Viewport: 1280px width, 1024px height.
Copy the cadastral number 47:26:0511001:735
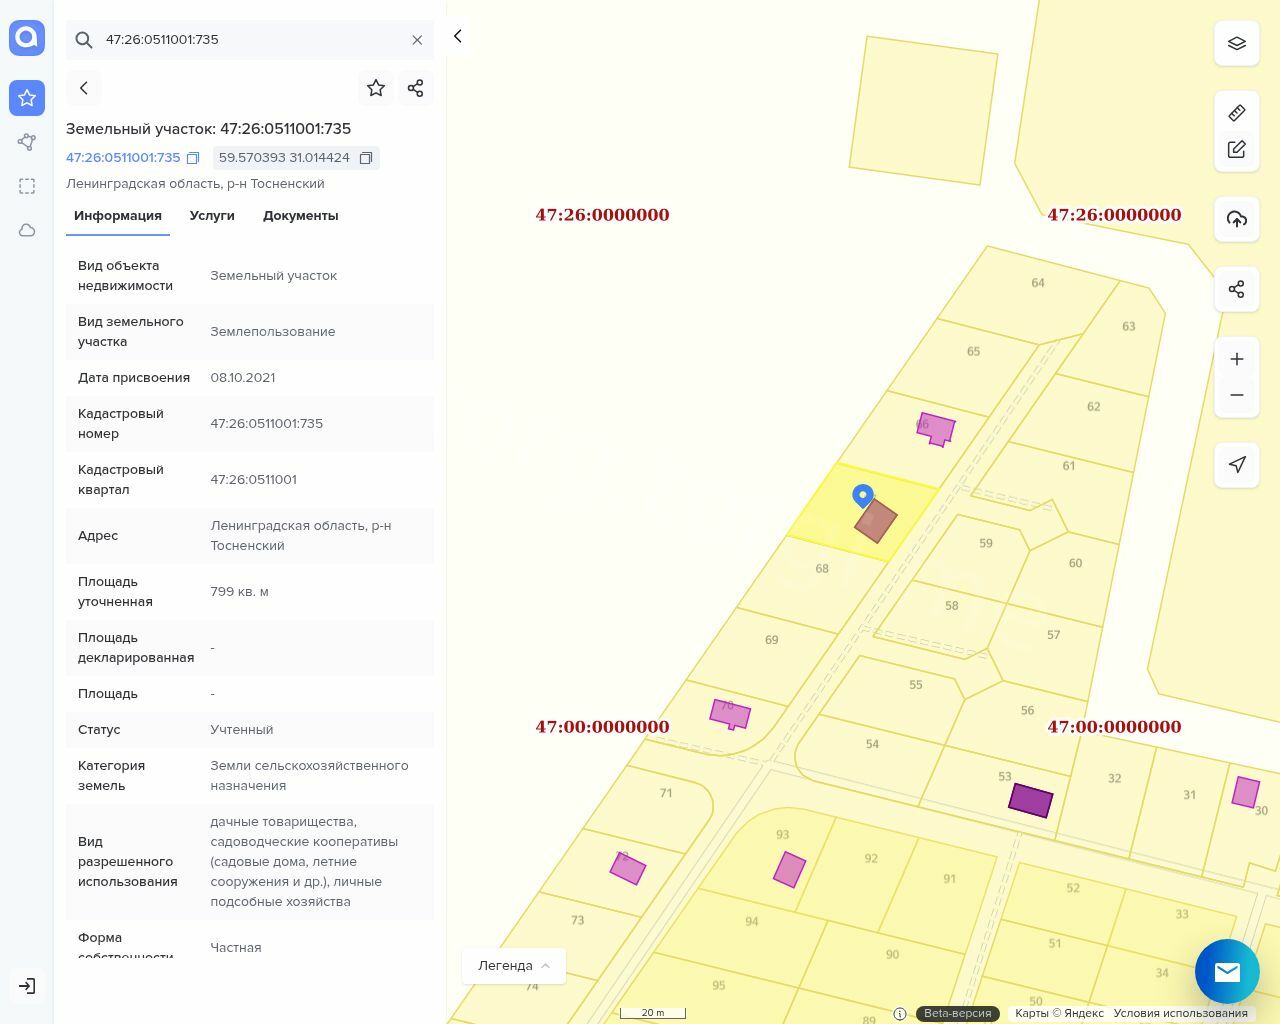click(193, 158)
